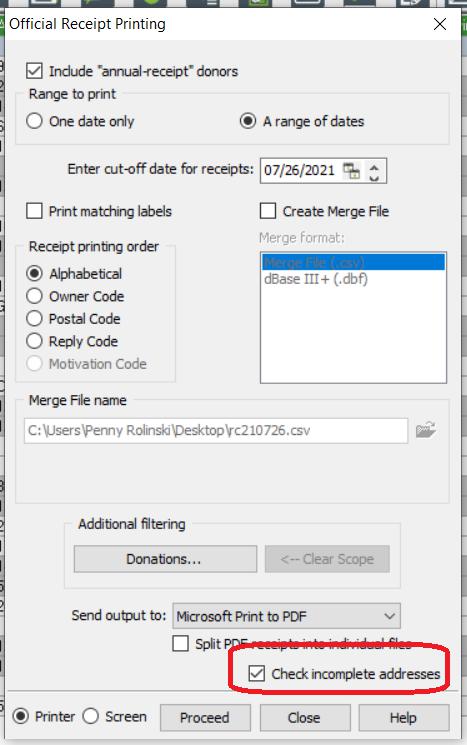The image size is (467, 745).
Task: Toggle Include annual-receipt donors checkbox
Action: click(34, 71)
